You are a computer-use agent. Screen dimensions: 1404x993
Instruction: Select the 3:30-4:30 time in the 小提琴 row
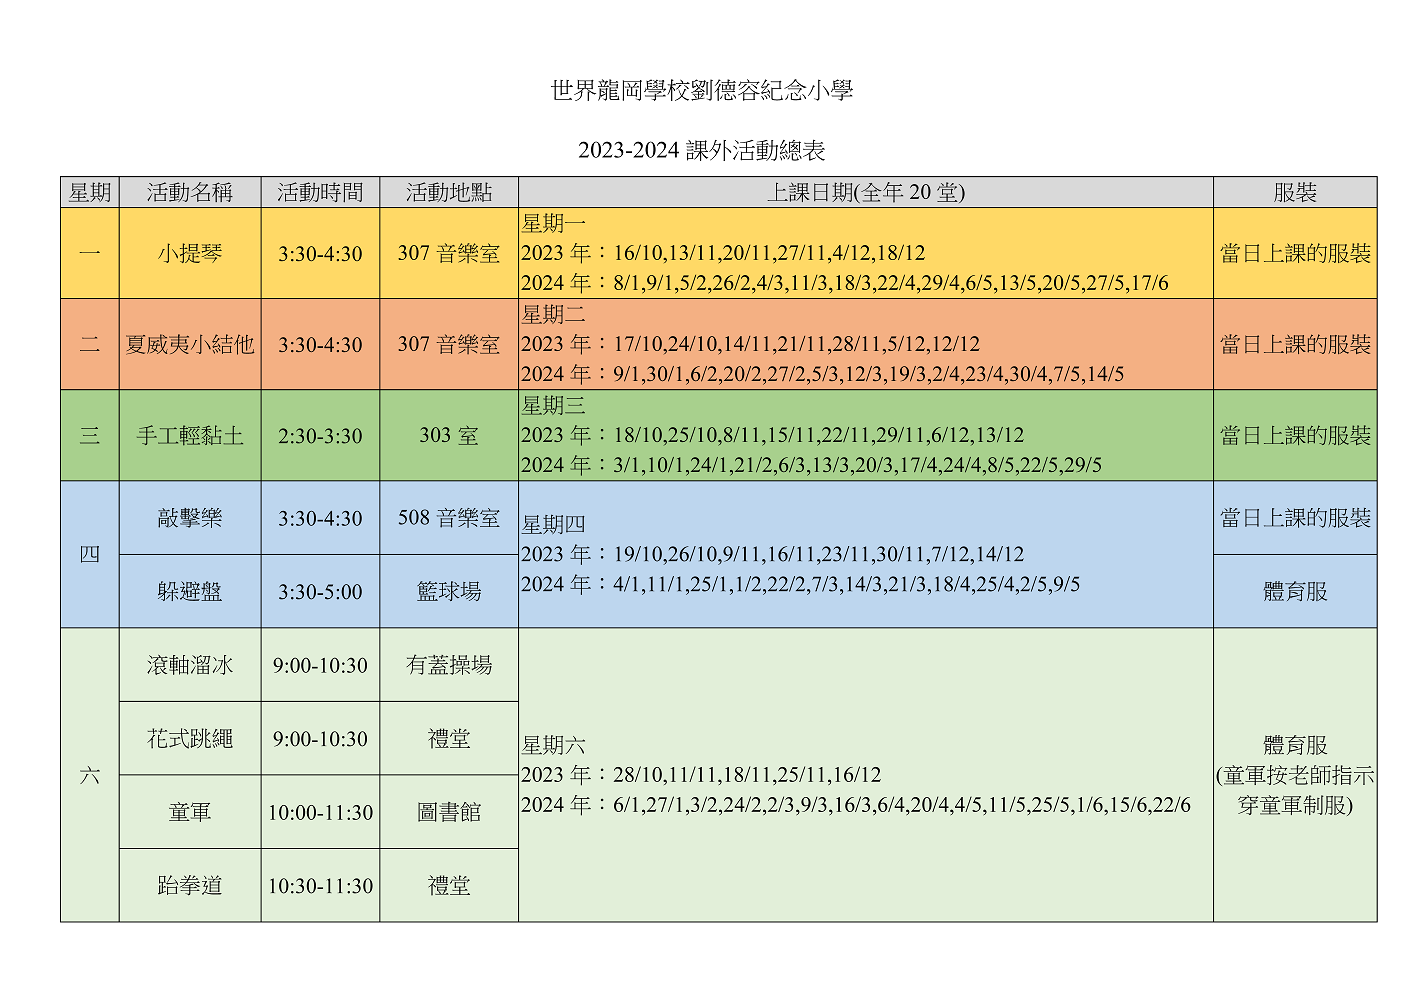coord(320,254)
